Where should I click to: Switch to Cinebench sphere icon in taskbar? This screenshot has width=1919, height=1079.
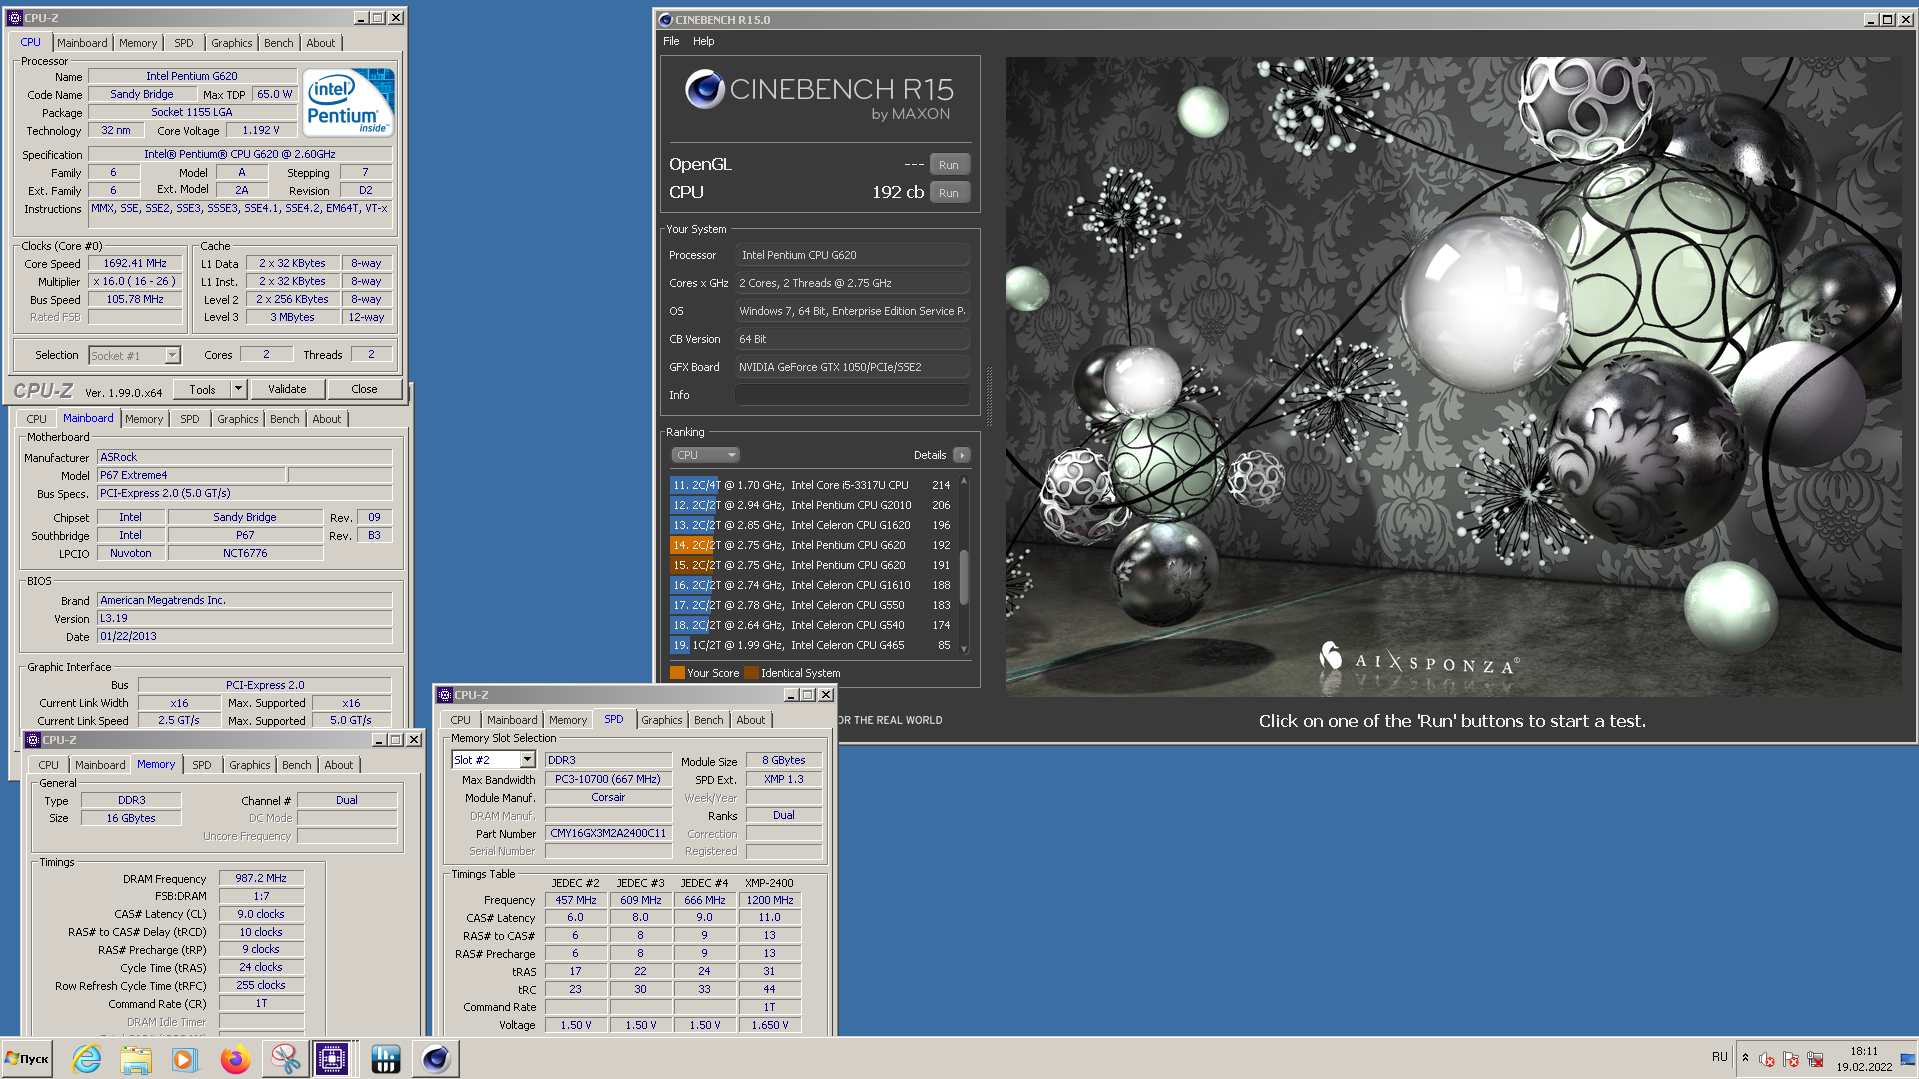pos(435,1058)
